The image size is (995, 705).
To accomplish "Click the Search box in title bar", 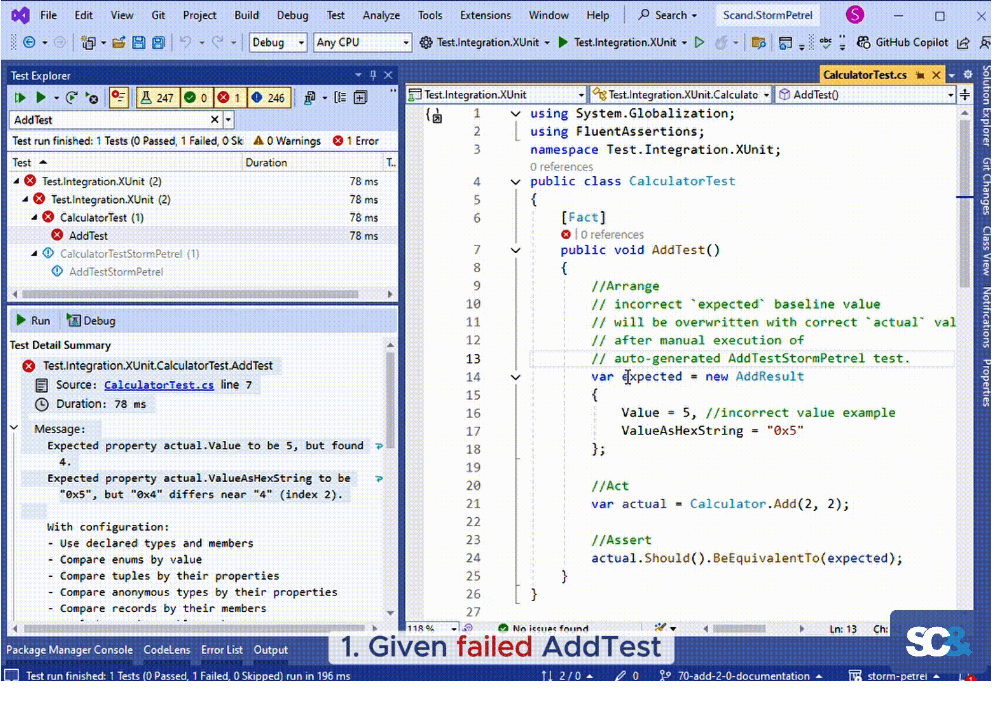I will (668, 15).
